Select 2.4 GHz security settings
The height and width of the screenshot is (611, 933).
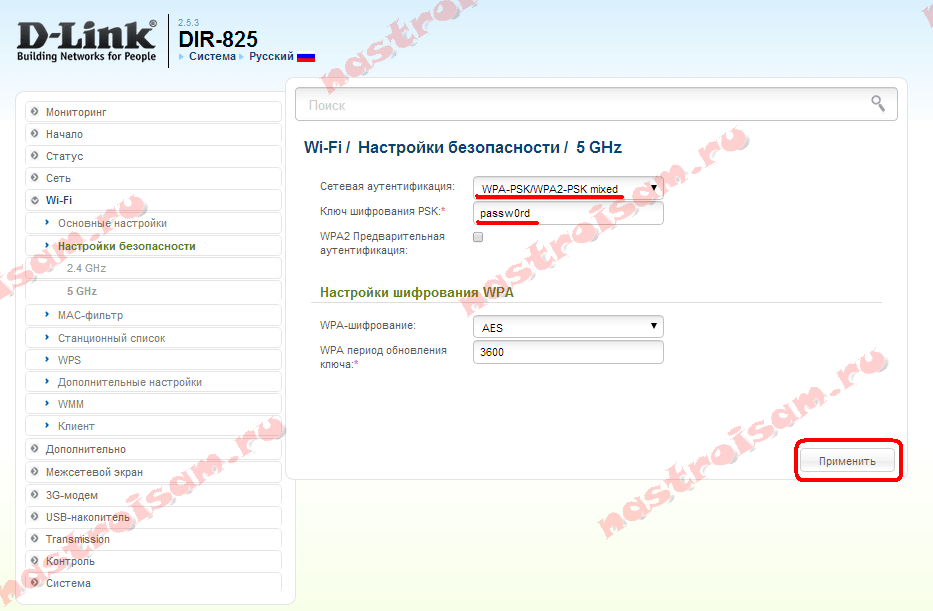pyautogui.click(x=86, y=269)
